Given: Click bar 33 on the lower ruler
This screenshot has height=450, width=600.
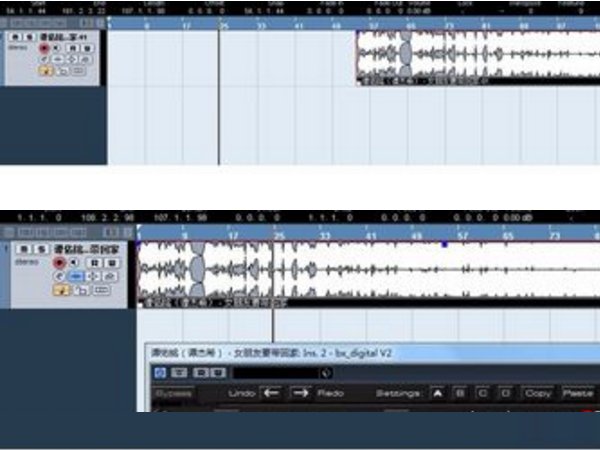Looking at the screenshot, I should (x=325, y=236).
